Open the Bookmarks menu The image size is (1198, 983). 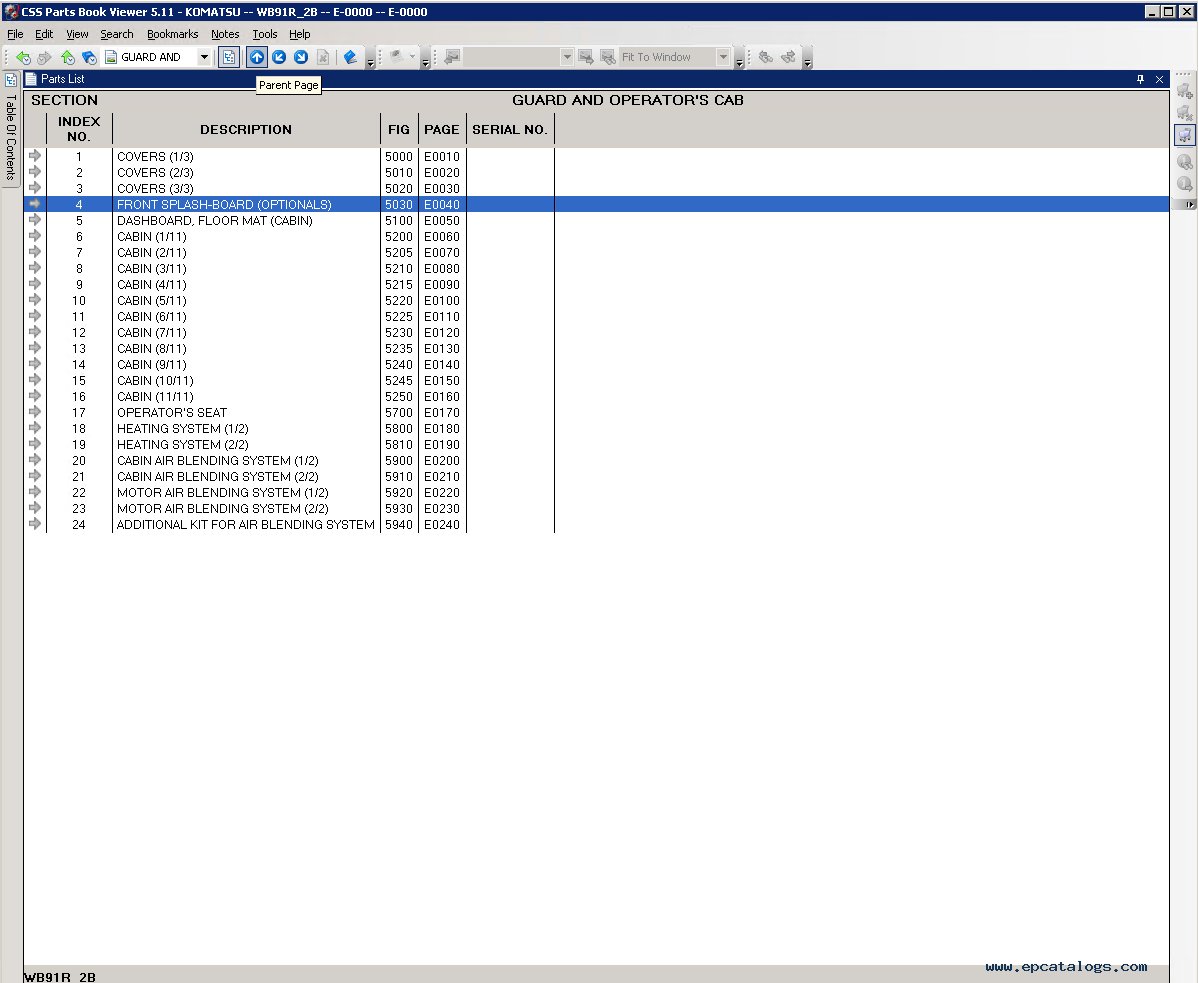tap(173, 34)
